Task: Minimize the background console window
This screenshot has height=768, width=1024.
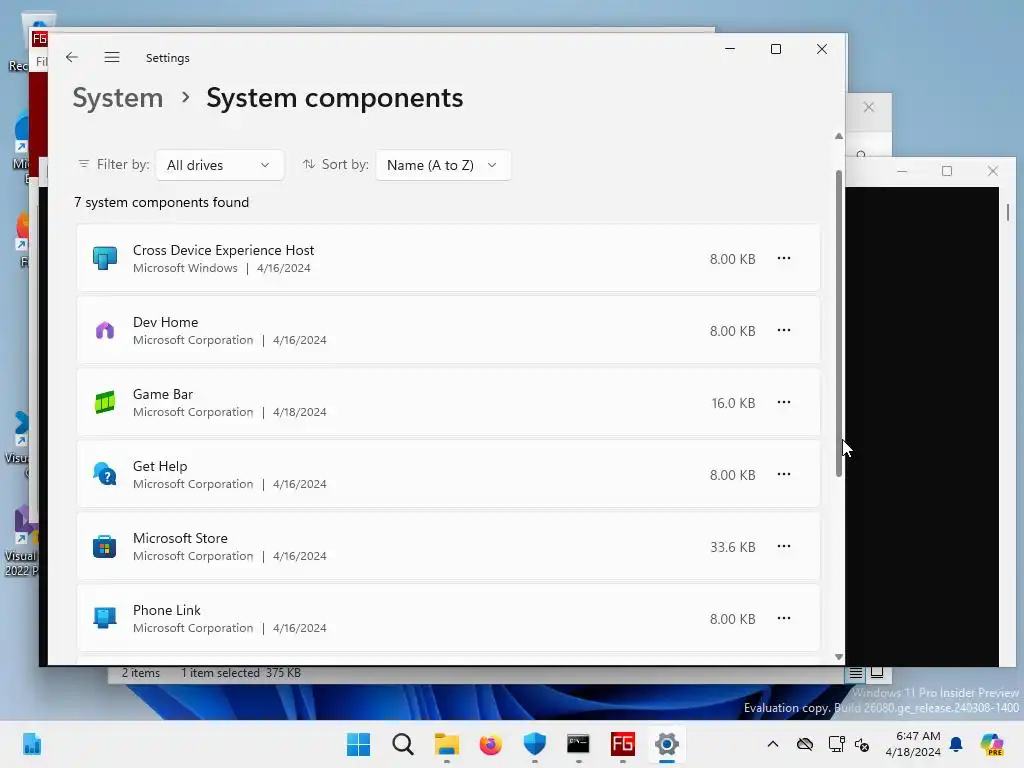Action: pos(902,171)
